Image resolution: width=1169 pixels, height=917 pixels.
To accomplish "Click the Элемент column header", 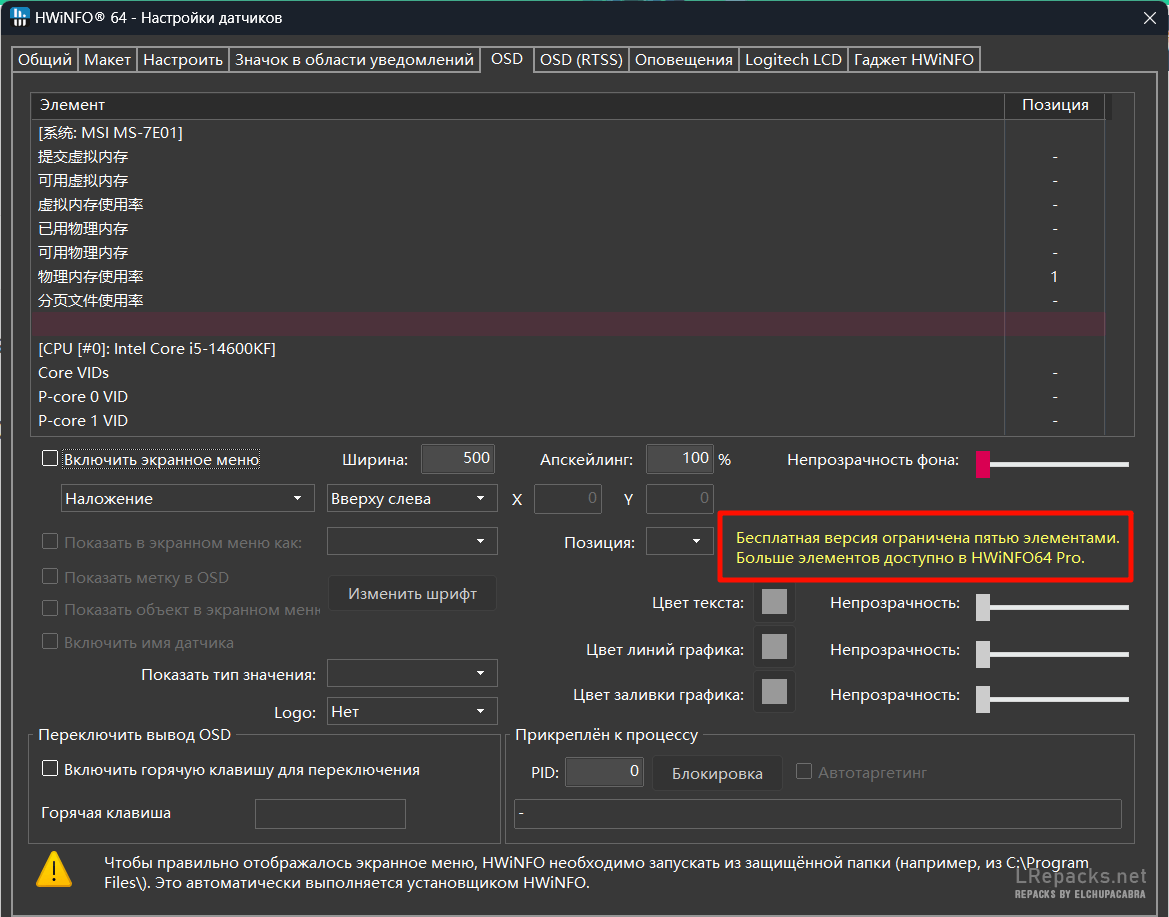I will coord(517,105).
